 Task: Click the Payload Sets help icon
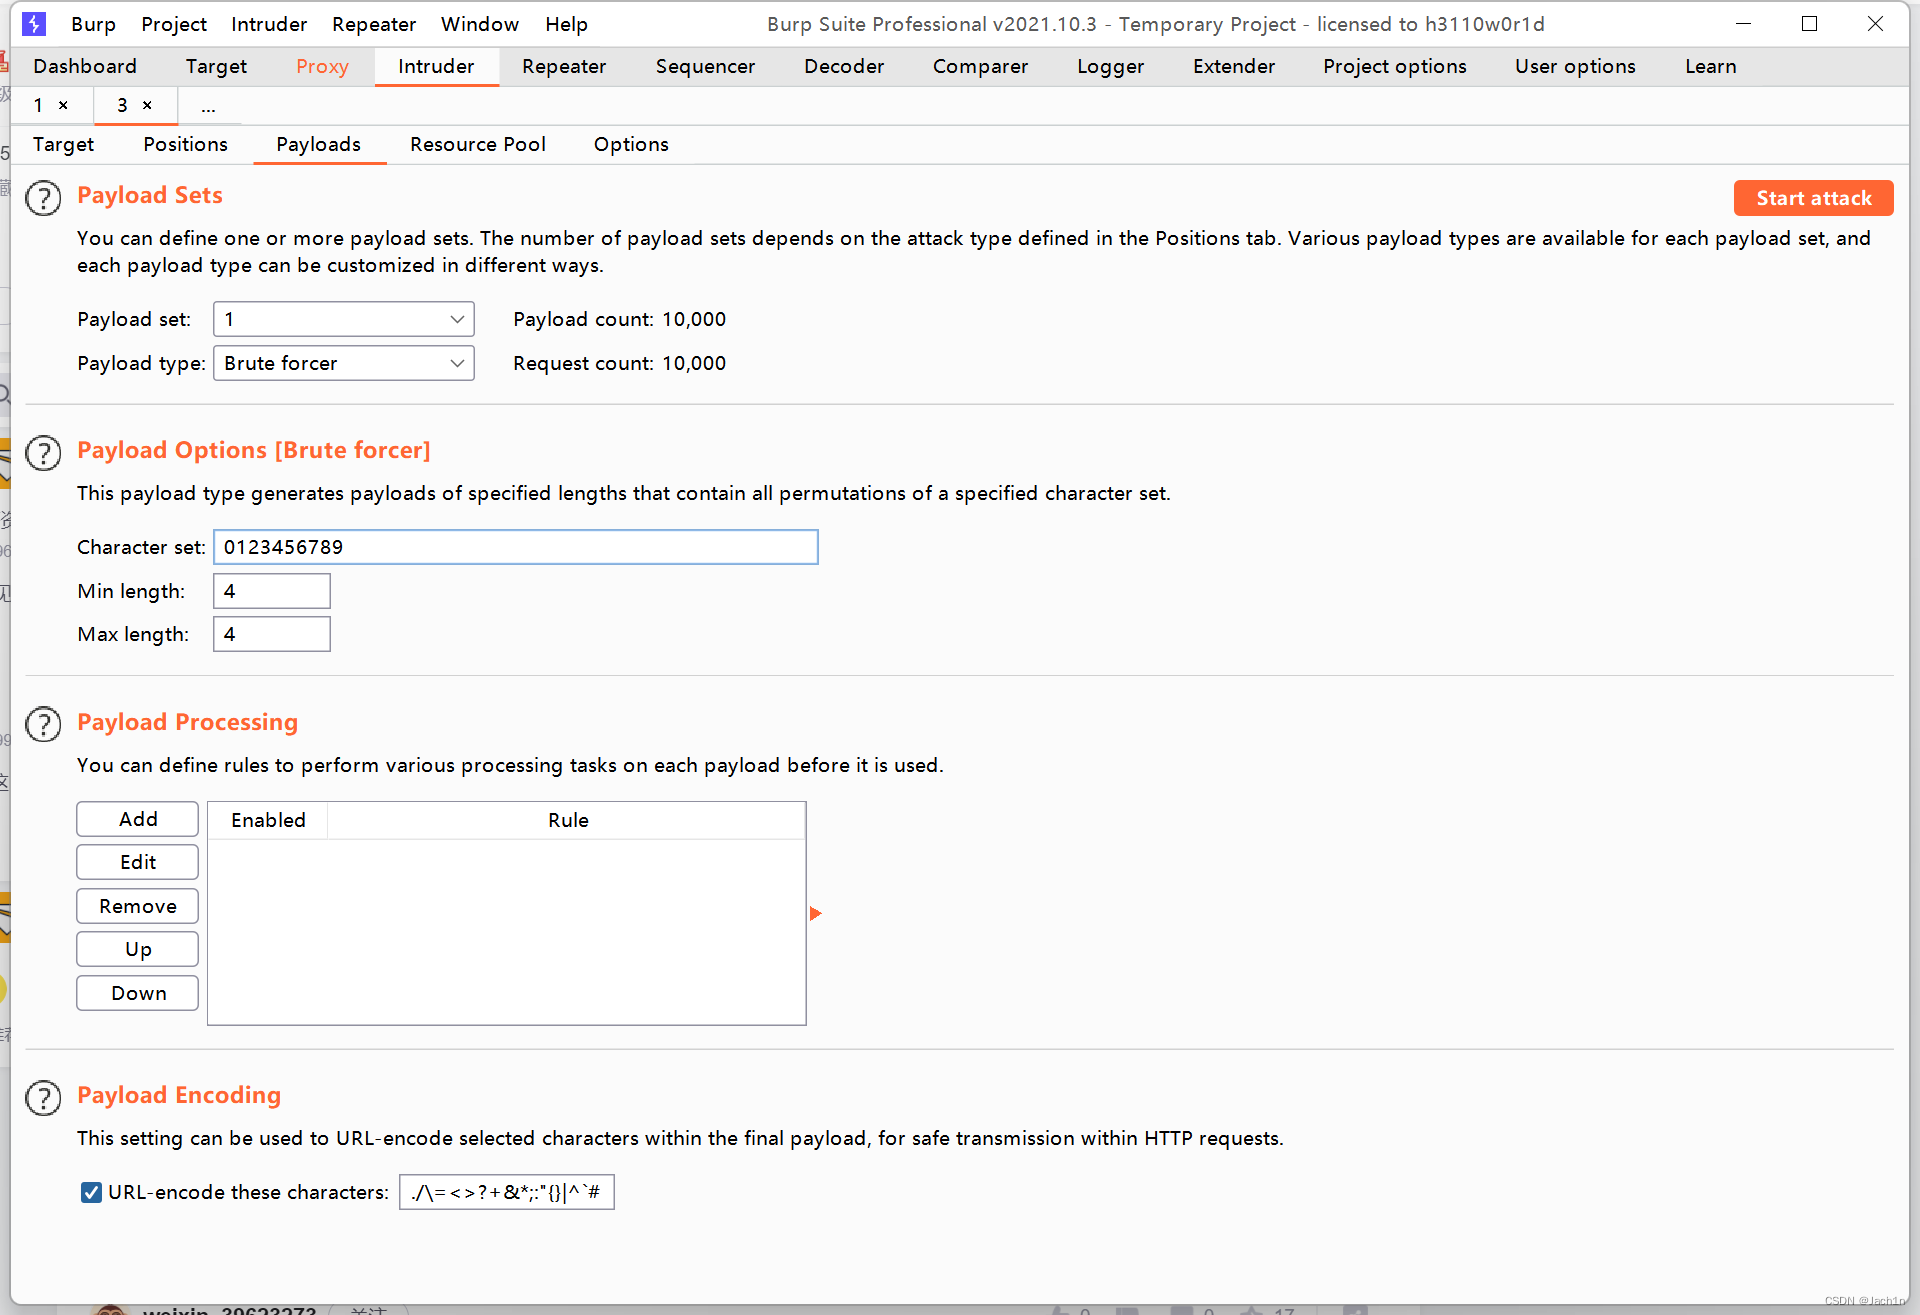tap(43, 198)
